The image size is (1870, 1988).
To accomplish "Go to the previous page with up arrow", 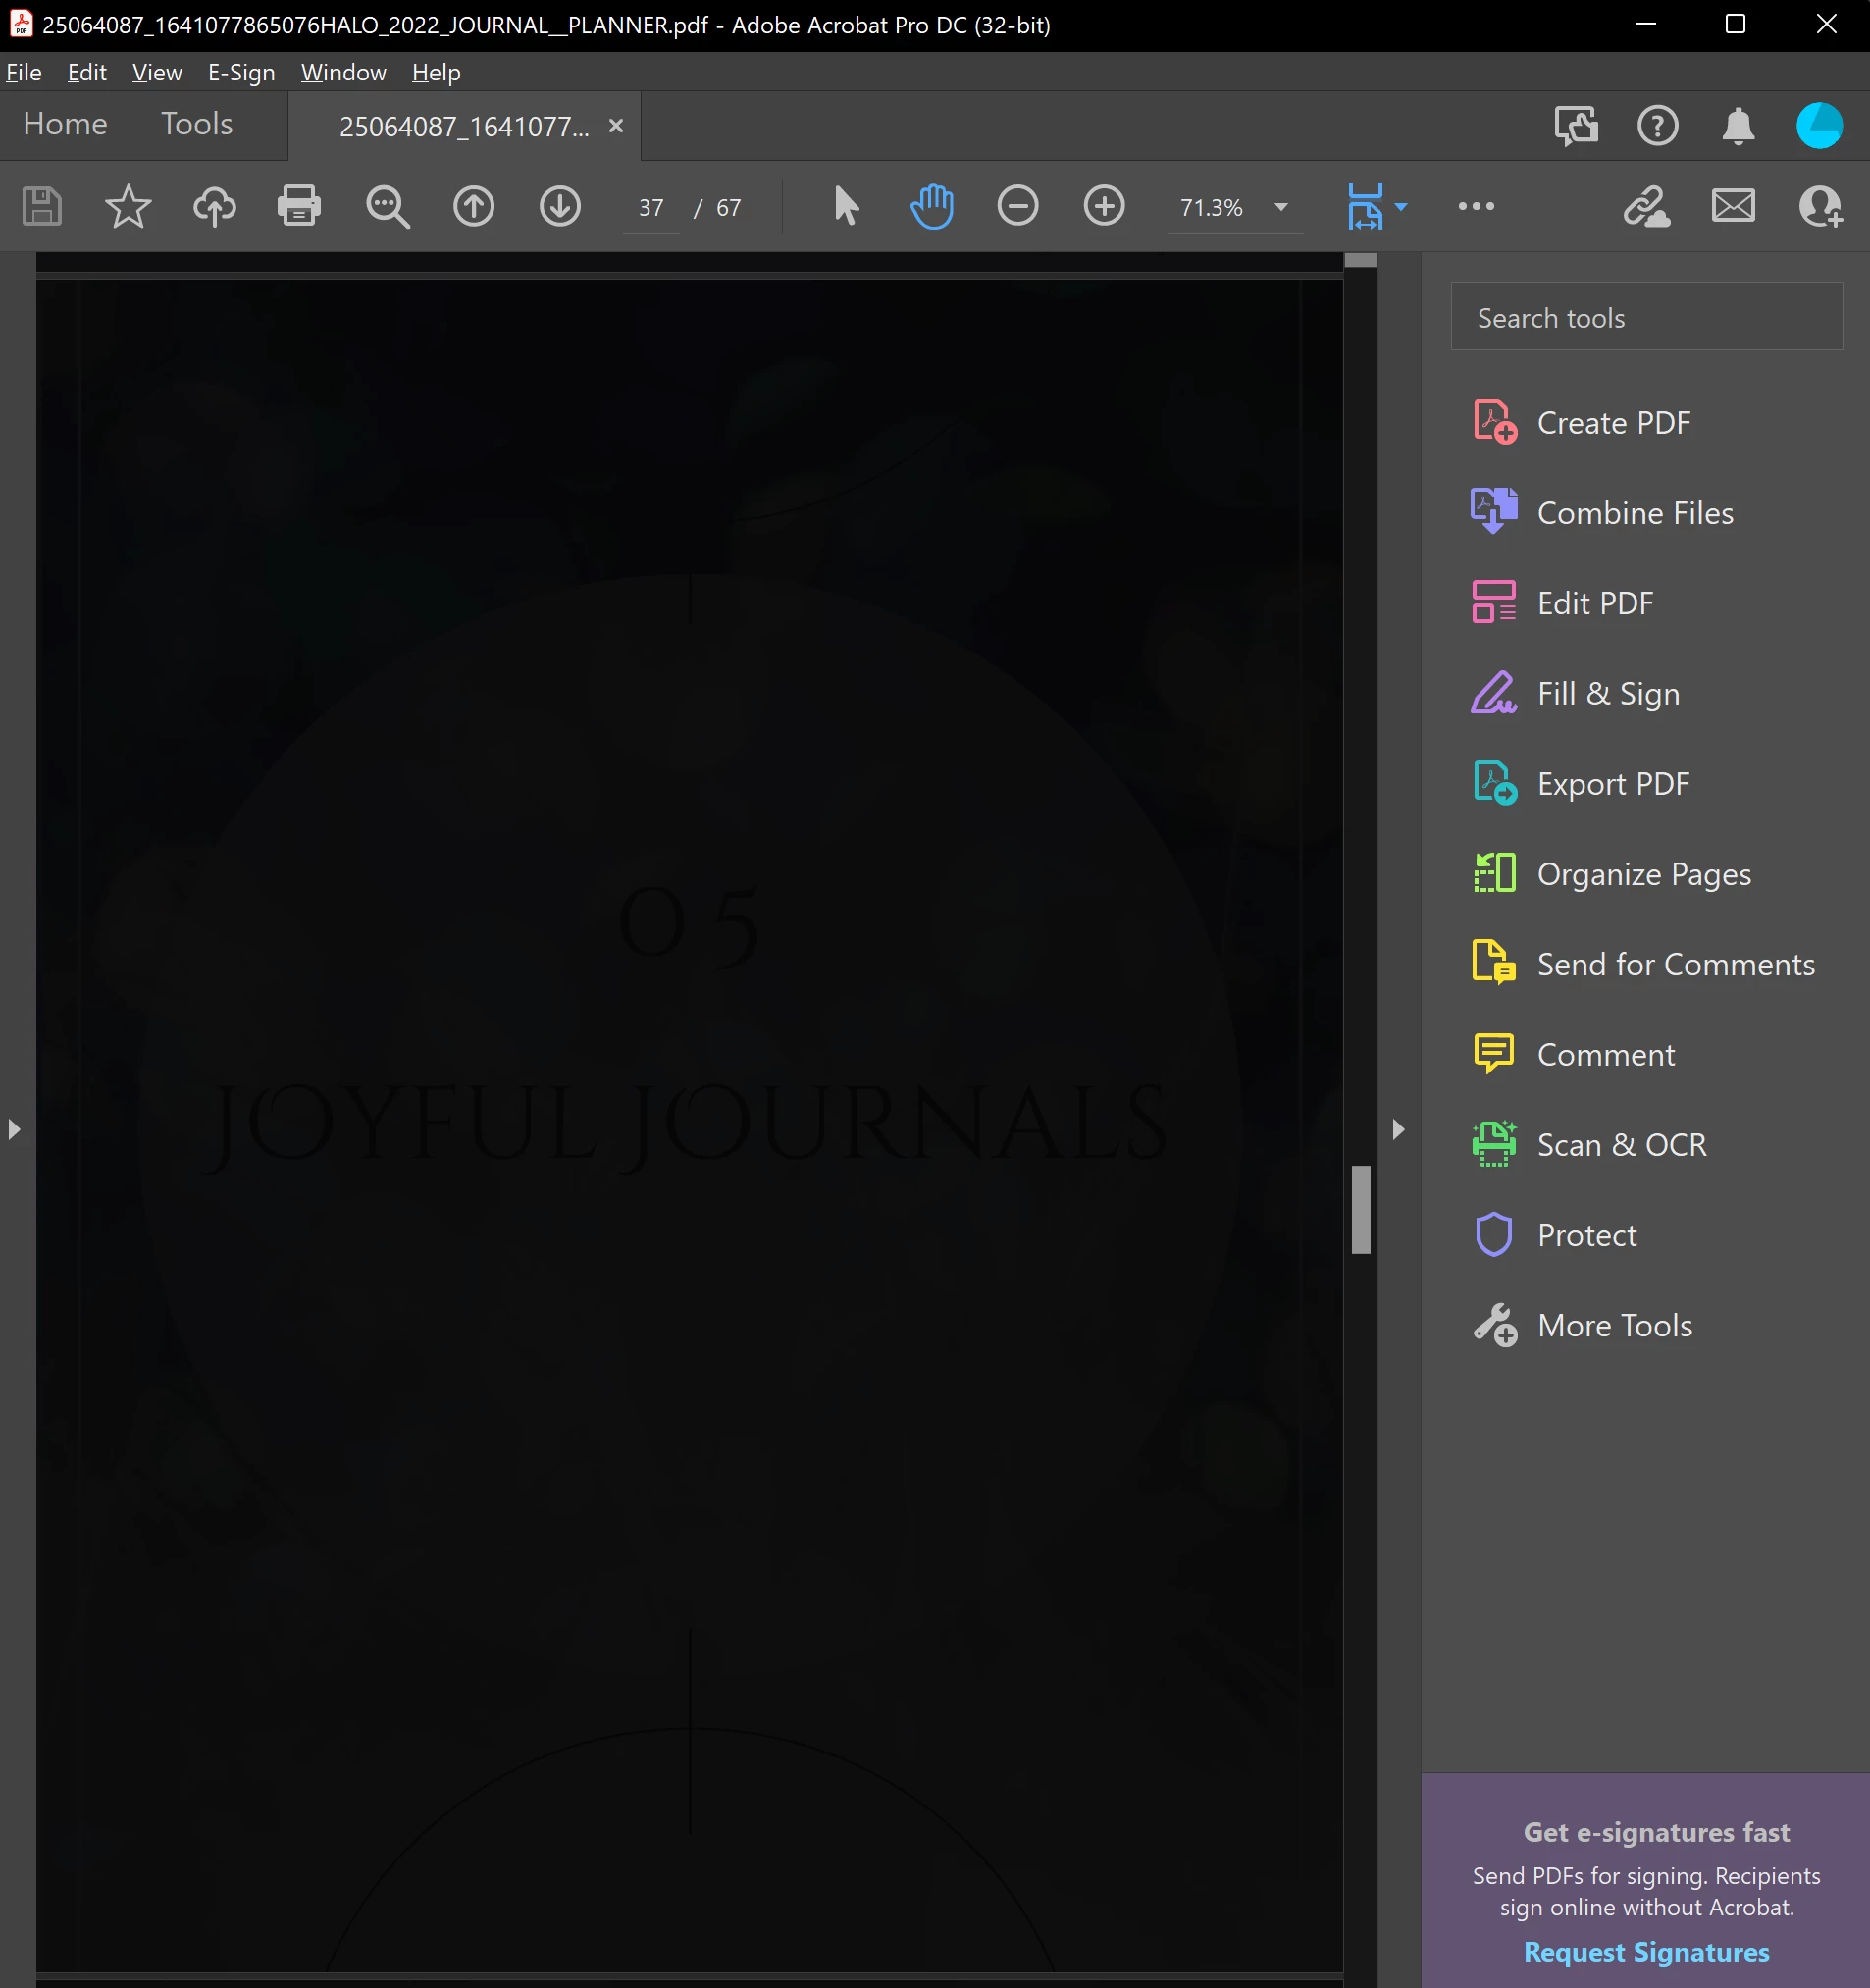I will [x=474, y=207].
